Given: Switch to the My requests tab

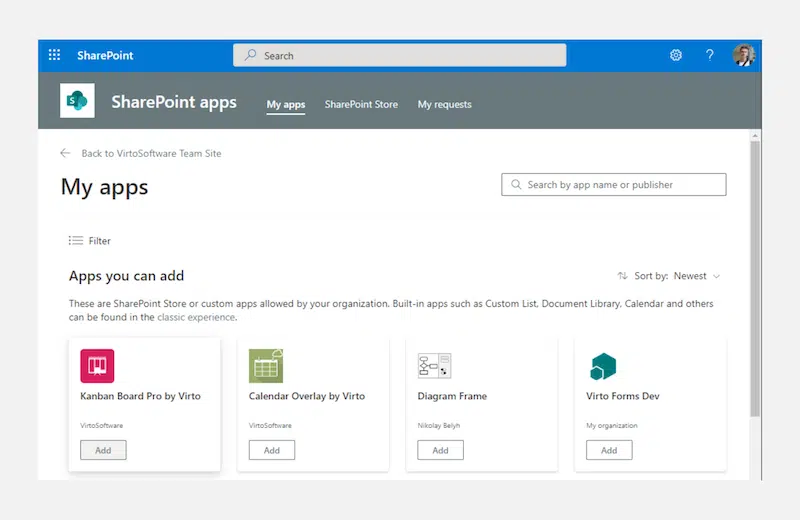Looking at the screenshot, I should [444, 104].
